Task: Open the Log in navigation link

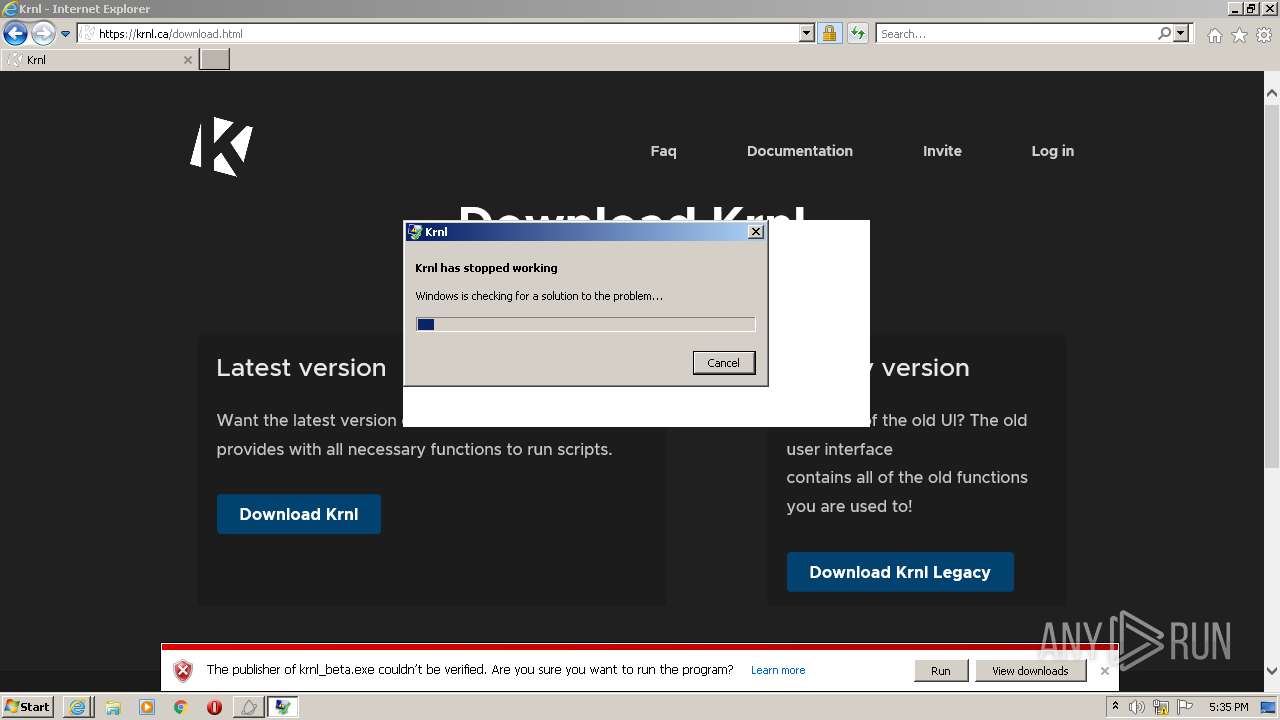Action: 1053,151
